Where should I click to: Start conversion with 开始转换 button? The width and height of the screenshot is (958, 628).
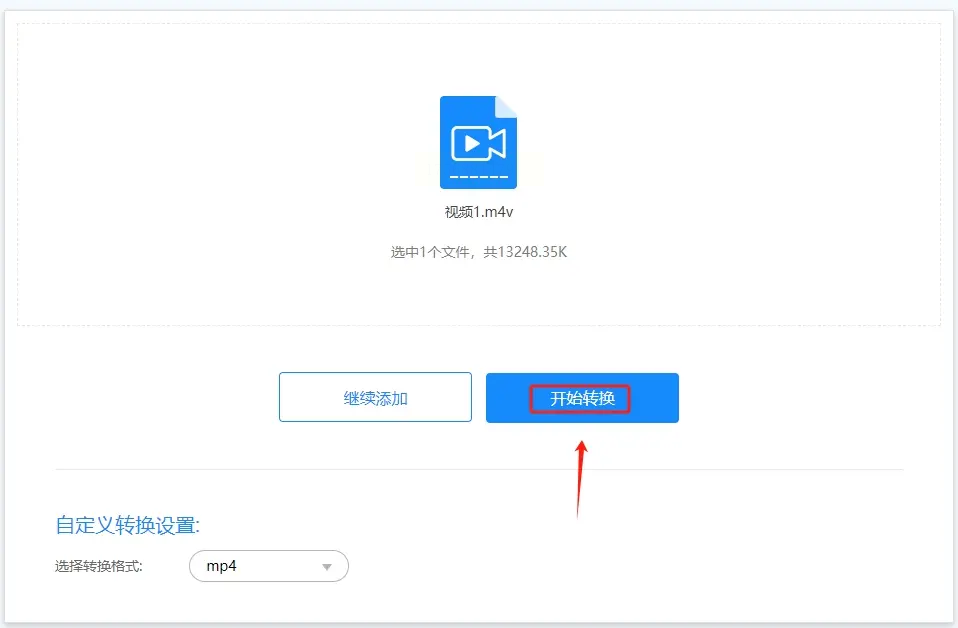point(582,398)
